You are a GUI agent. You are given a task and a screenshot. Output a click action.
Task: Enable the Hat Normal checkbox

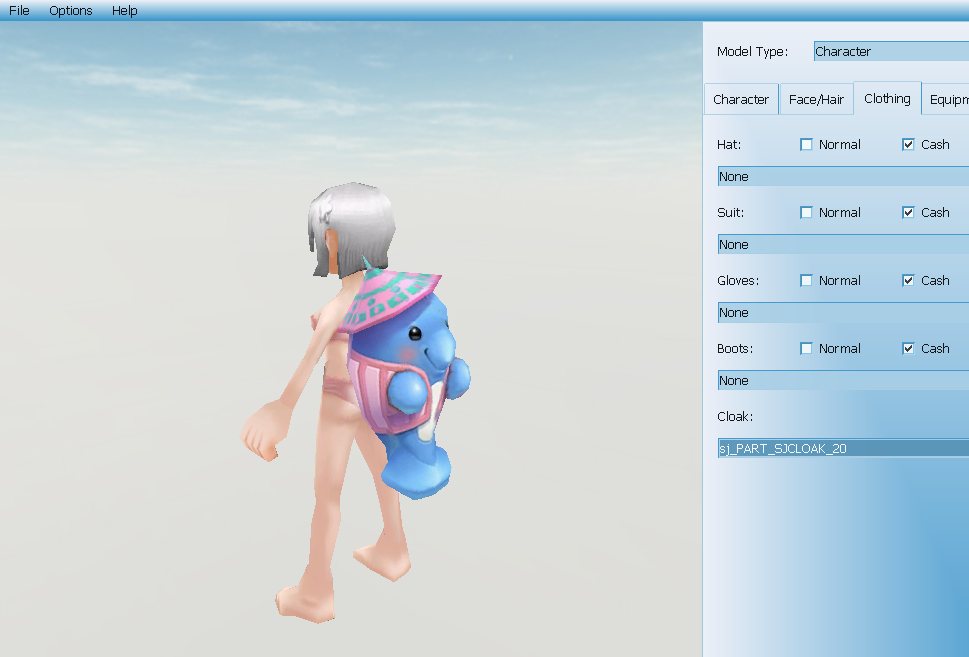pyautogui.click(x=807, y=145)
